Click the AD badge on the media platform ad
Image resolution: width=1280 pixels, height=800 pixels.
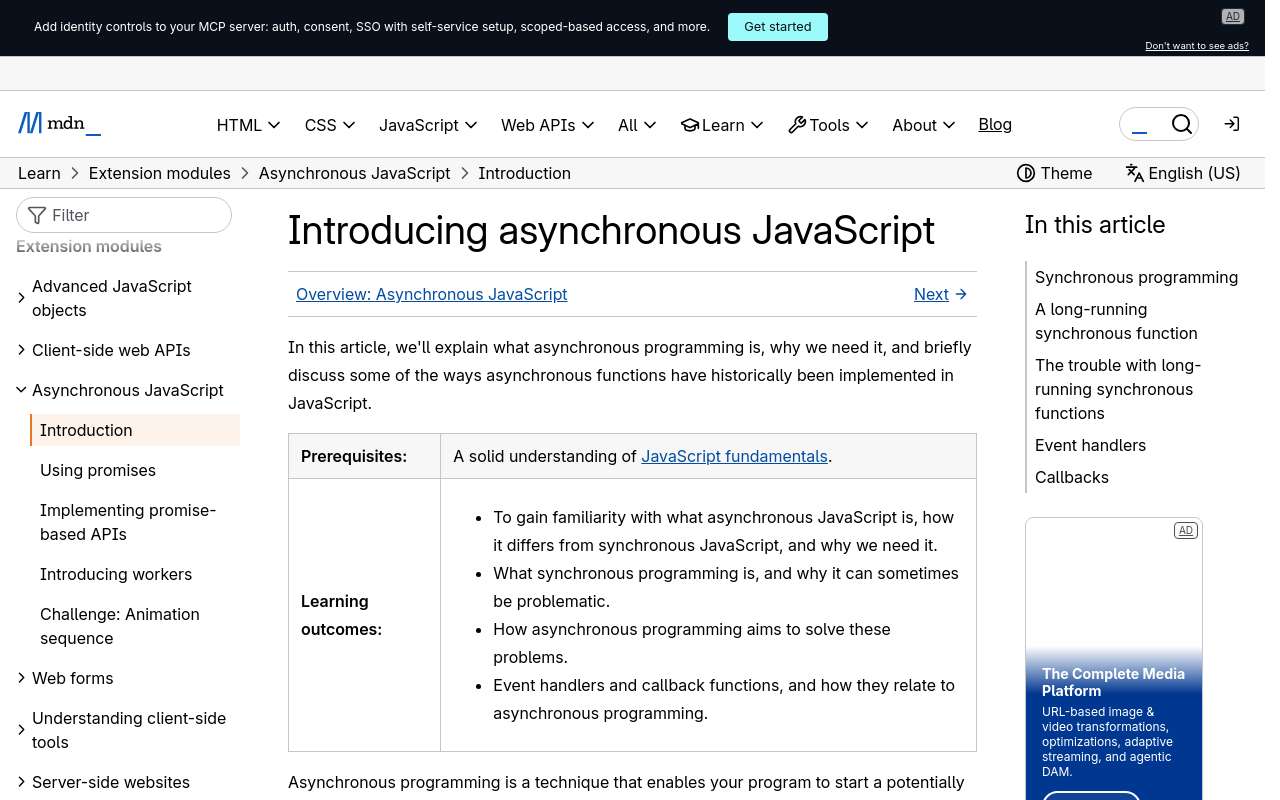coord(1186,531)
